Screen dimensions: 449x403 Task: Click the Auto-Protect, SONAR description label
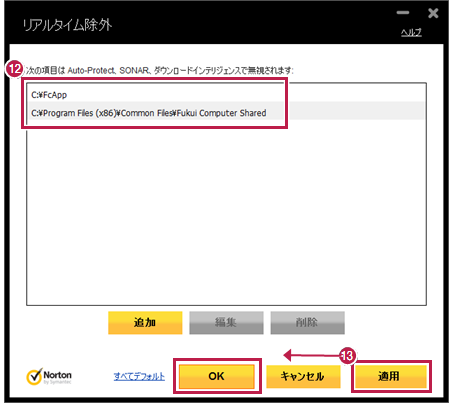[x=159, y=70]
